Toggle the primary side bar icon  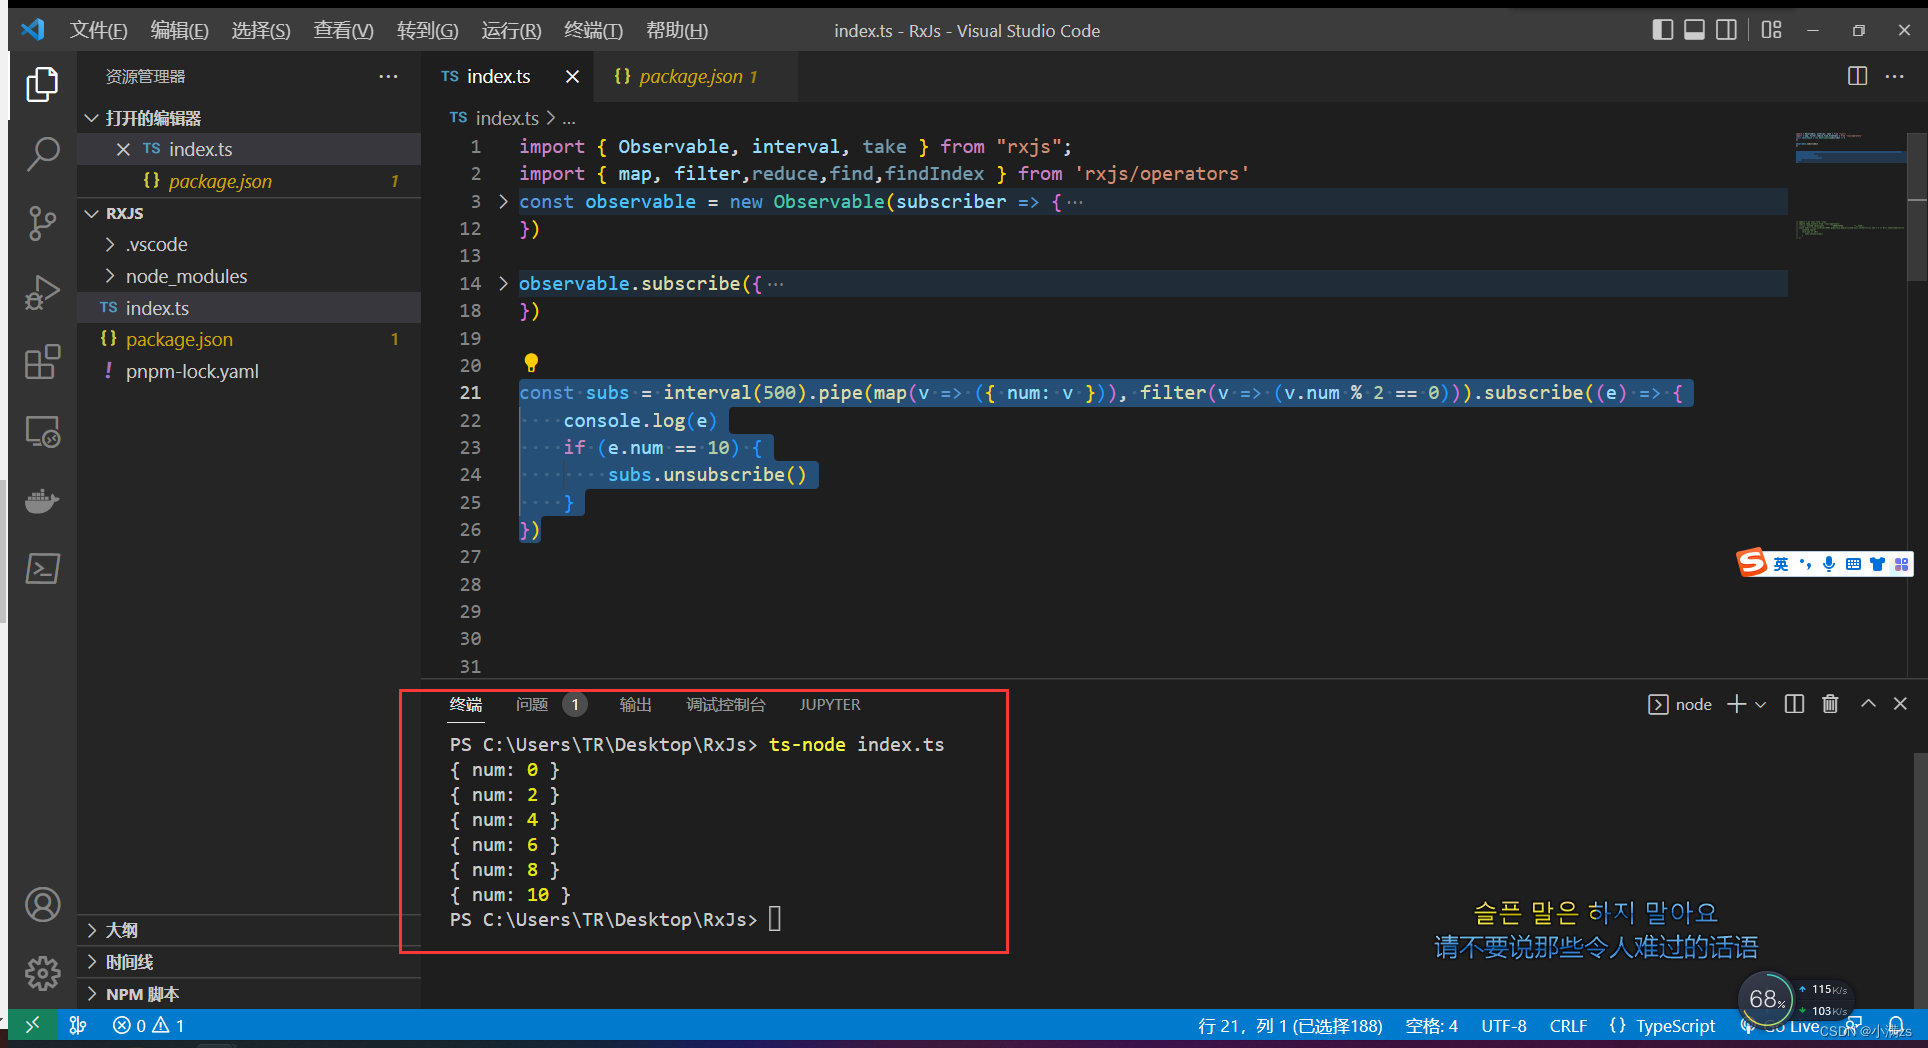point(1661,30)
